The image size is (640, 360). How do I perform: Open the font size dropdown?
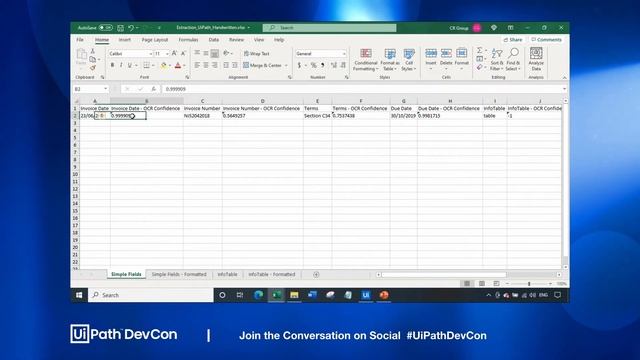[167, 54]
